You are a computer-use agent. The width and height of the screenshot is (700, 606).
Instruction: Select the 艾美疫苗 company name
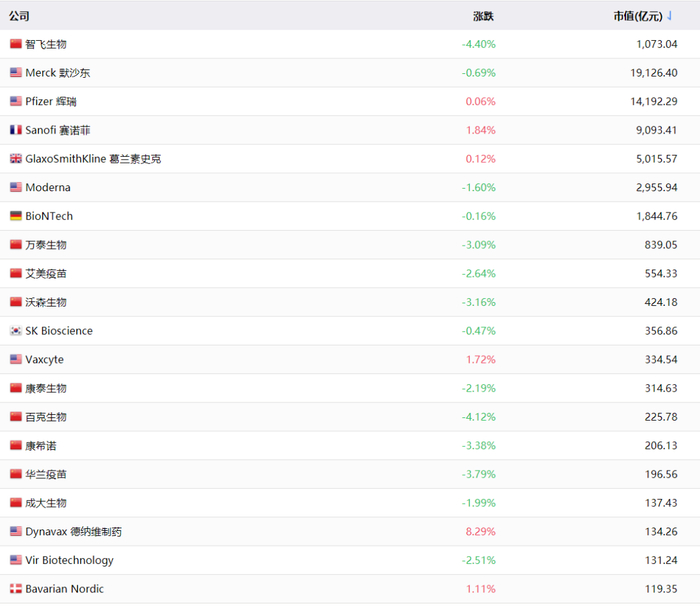coord(46,273)
